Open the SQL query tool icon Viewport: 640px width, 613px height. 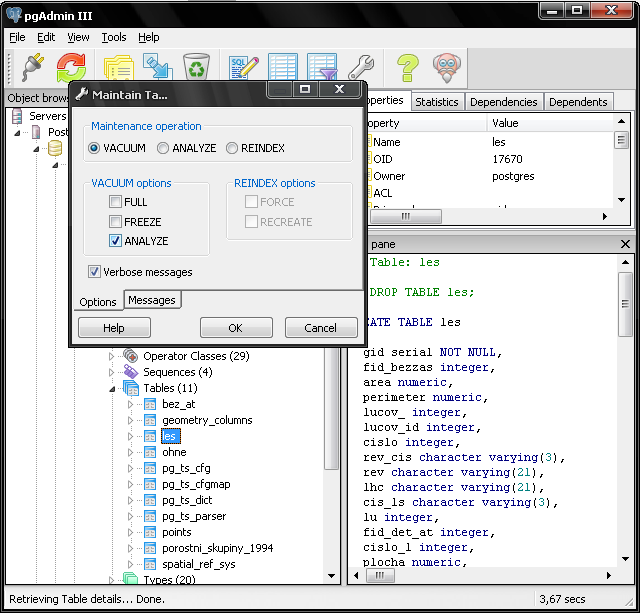click(244, 67)
